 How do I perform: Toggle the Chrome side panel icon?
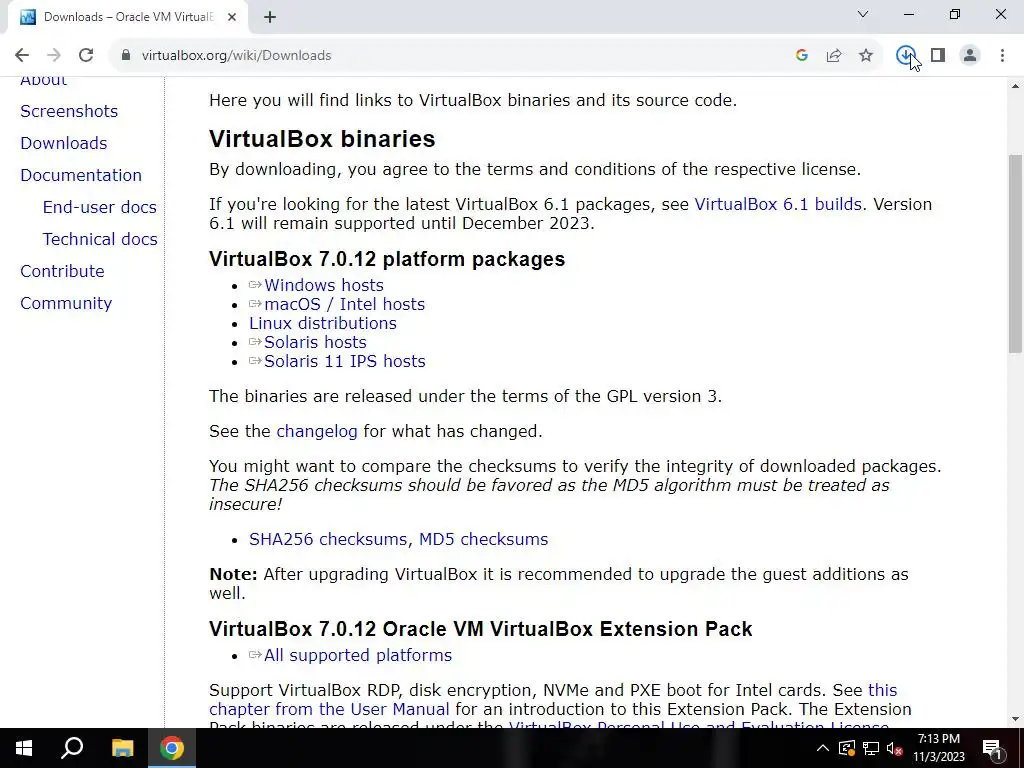point(938,56)
